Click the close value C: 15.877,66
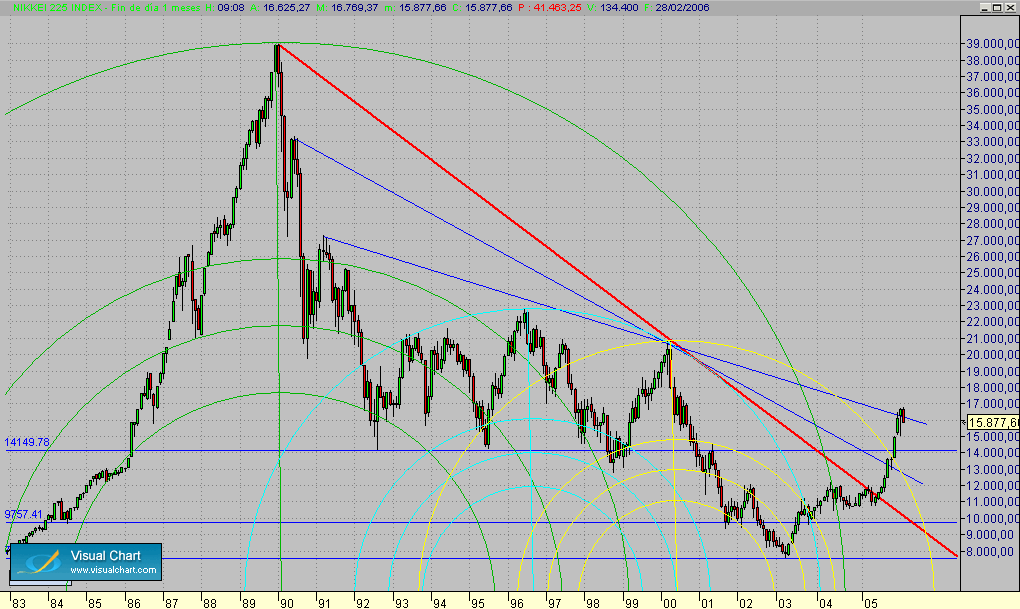This screenshot has width=1020, height=609. (482, 8)
